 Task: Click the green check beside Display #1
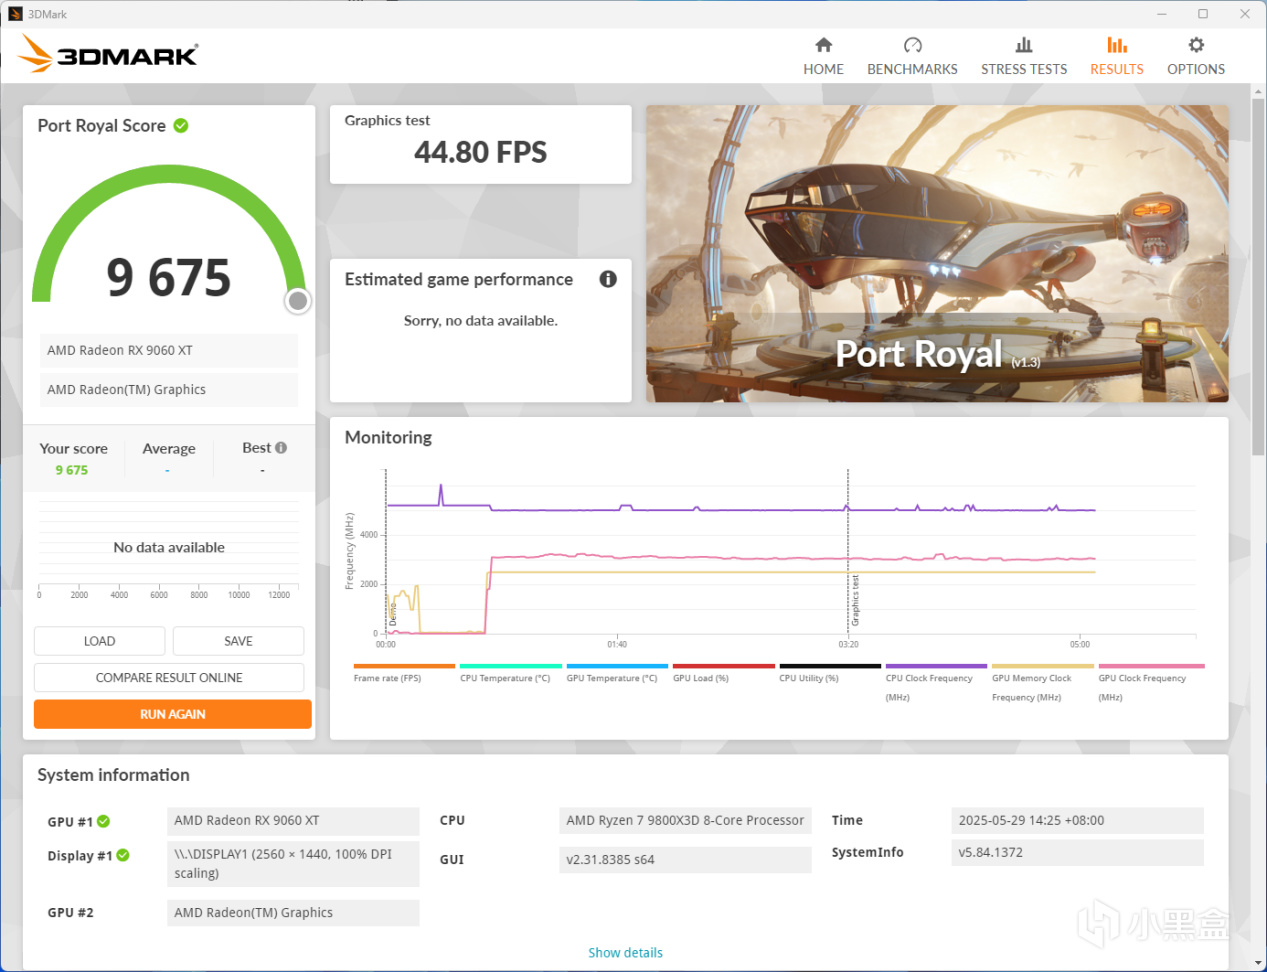[123, 856]
